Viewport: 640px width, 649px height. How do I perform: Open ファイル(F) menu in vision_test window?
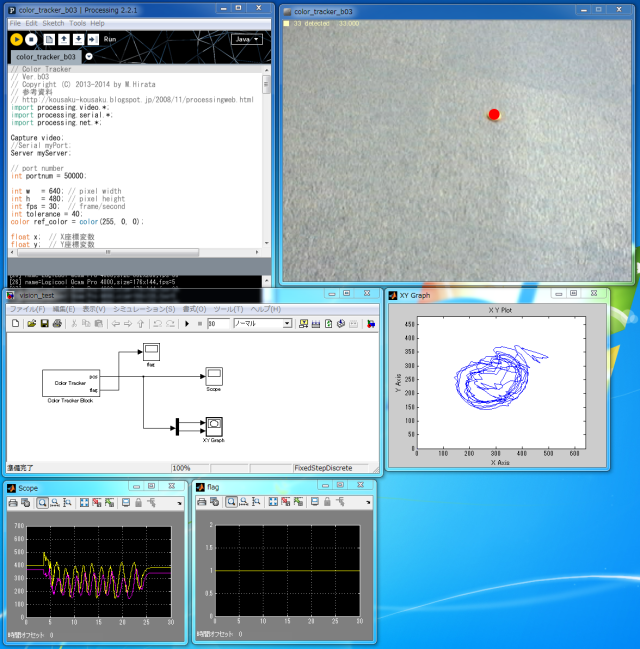point(27,309)
